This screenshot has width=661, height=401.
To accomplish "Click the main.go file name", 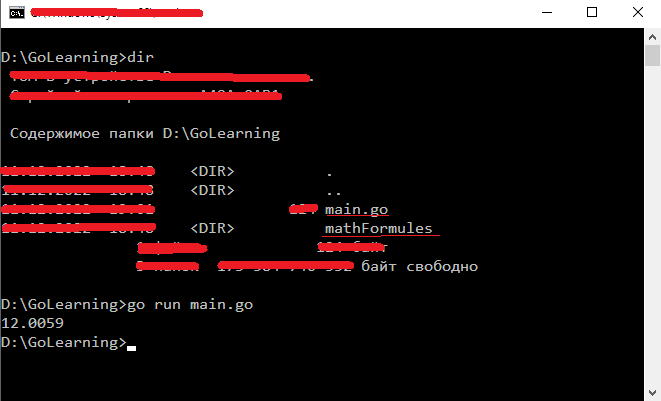I will pos(356,210).
